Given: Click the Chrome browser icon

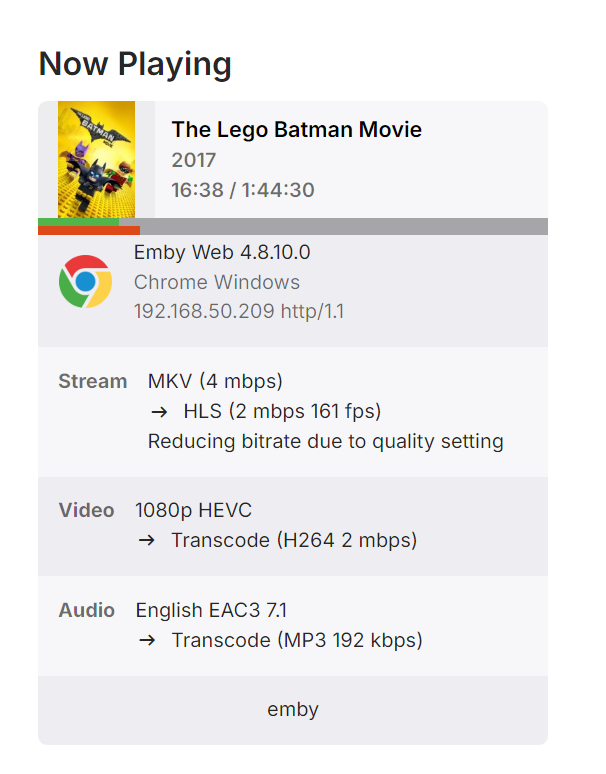Looking at the screenshot, I should pos(85,281).
